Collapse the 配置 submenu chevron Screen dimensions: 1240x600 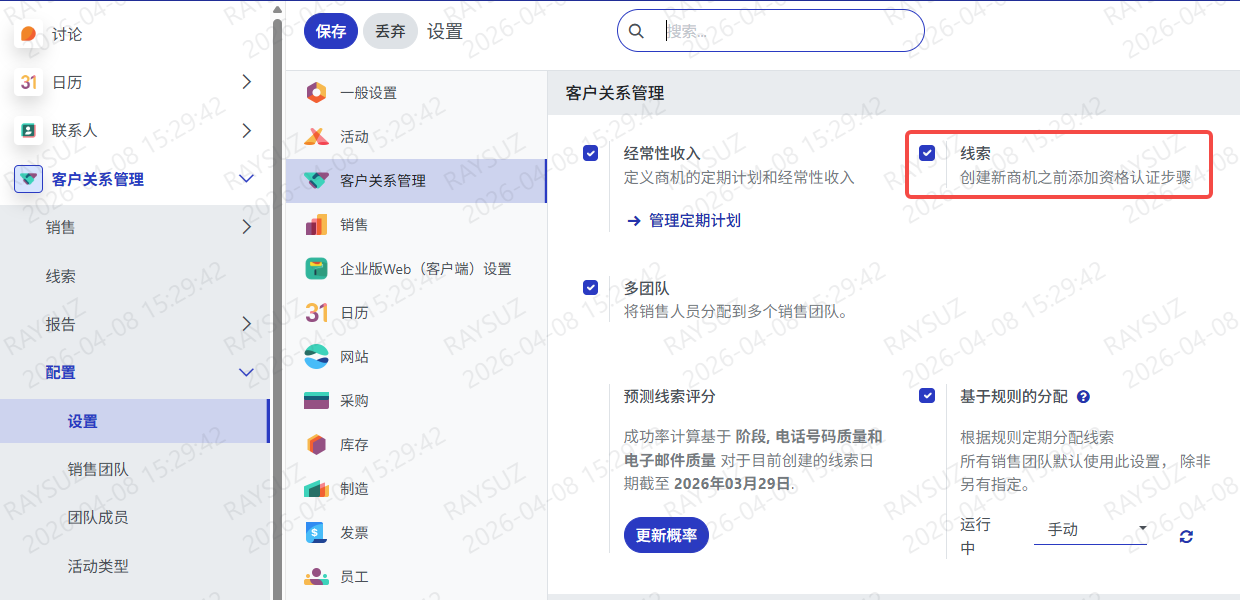click(x=247, y=372)
